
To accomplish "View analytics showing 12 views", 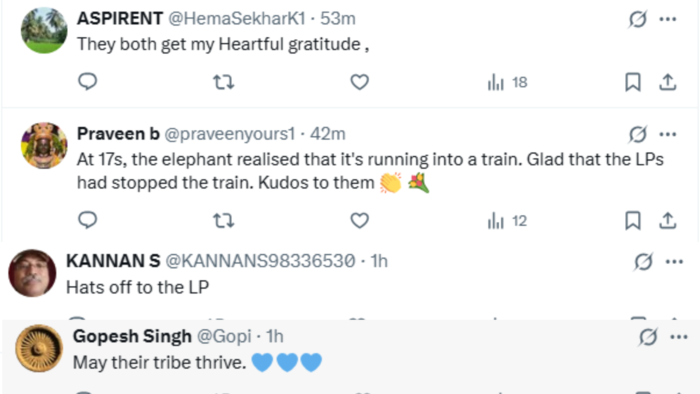I will pyautogui.click(x=508, y=221).
